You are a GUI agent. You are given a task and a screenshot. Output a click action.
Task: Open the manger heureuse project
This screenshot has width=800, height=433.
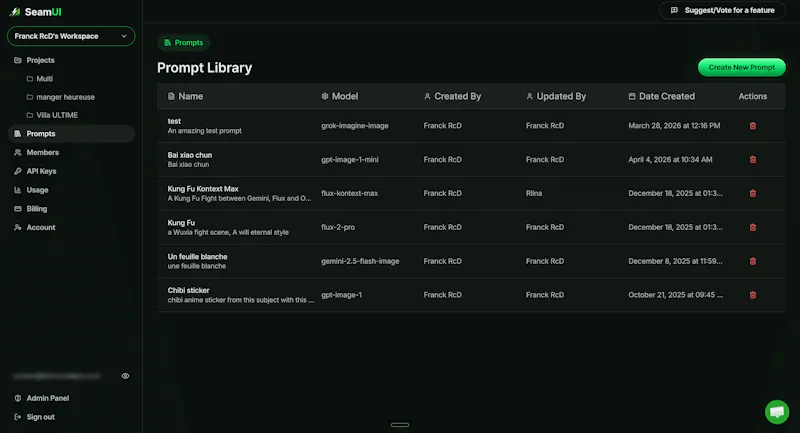click(x=65, y=97)
